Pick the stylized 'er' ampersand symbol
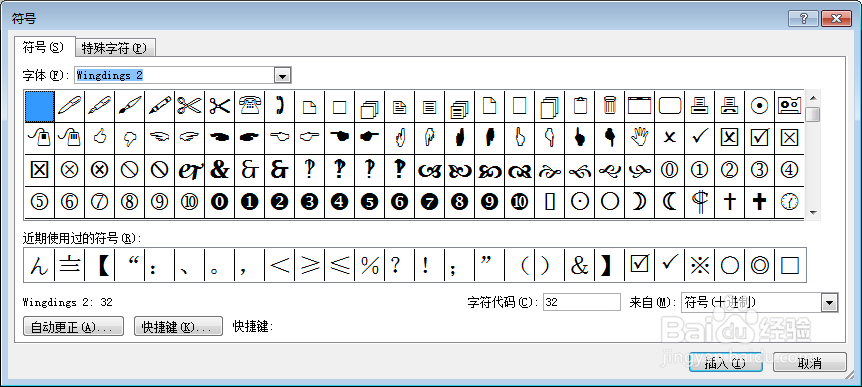This screenshot has height=387, width=862. click(190, 170)
